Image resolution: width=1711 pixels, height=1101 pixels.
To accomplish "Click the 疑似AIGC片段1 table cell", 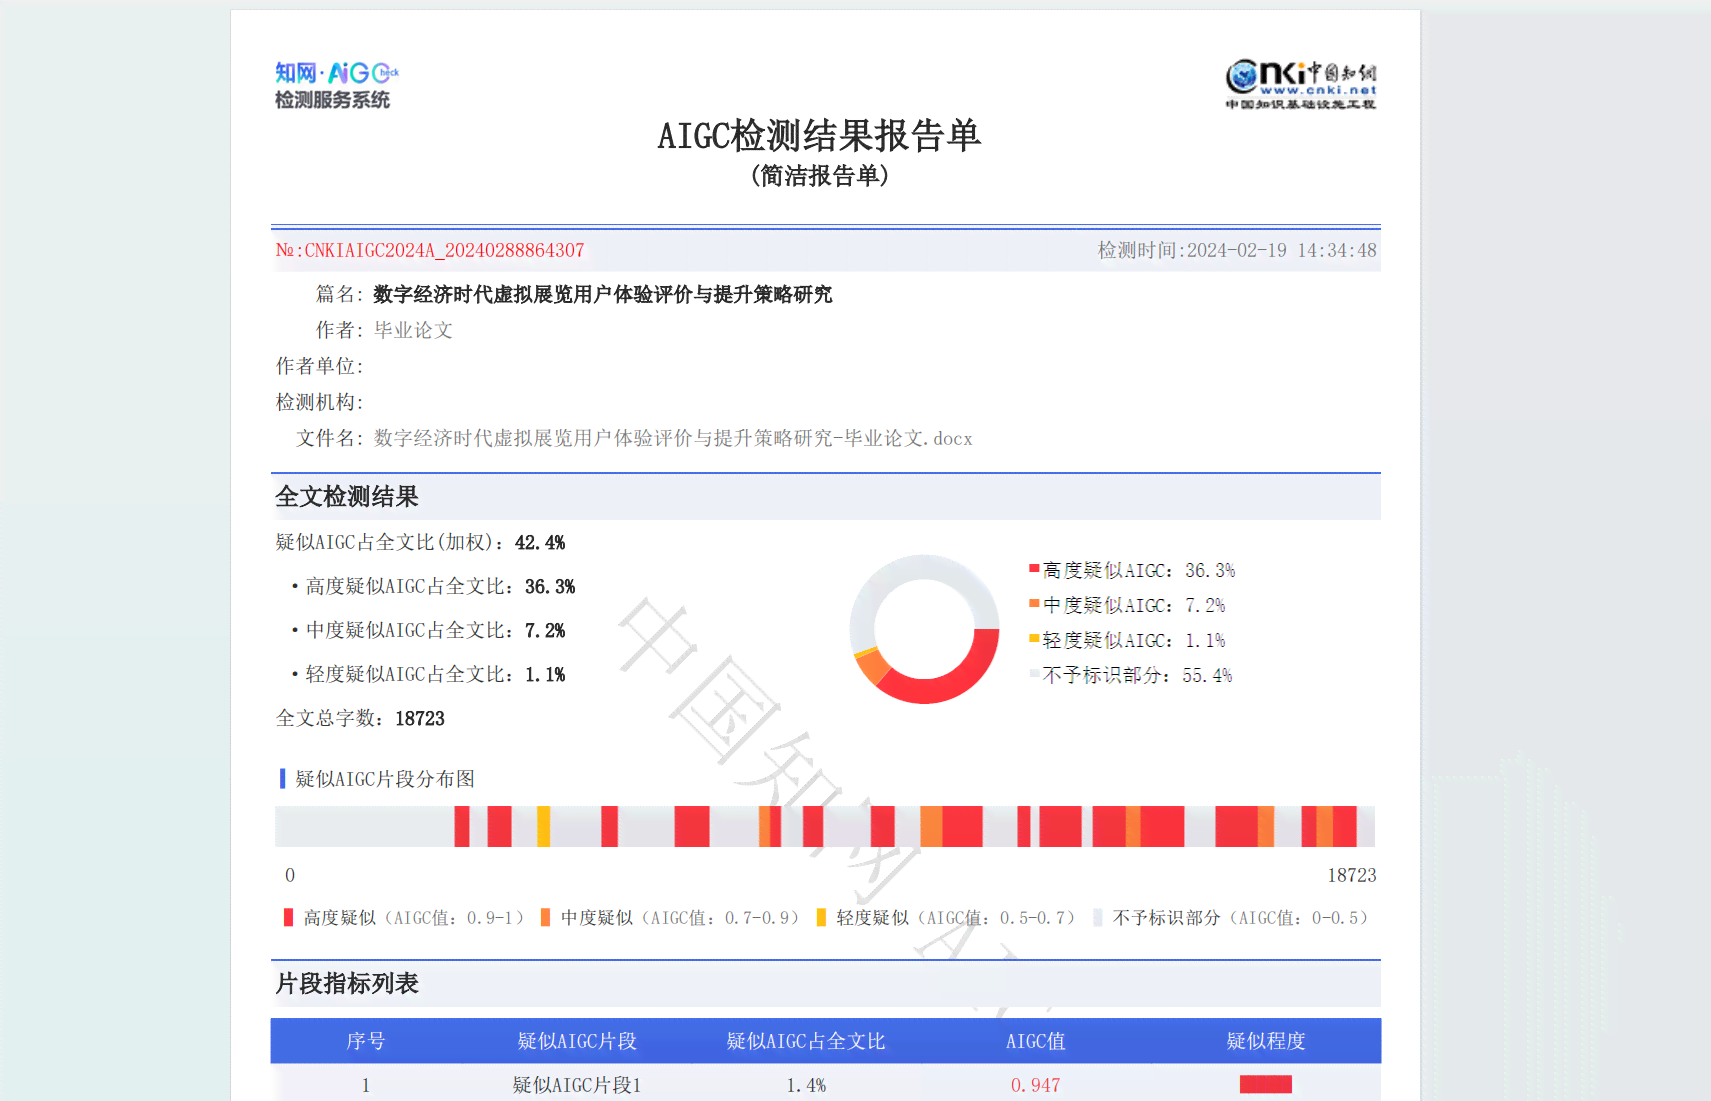I will click(x=577, y=1085).
